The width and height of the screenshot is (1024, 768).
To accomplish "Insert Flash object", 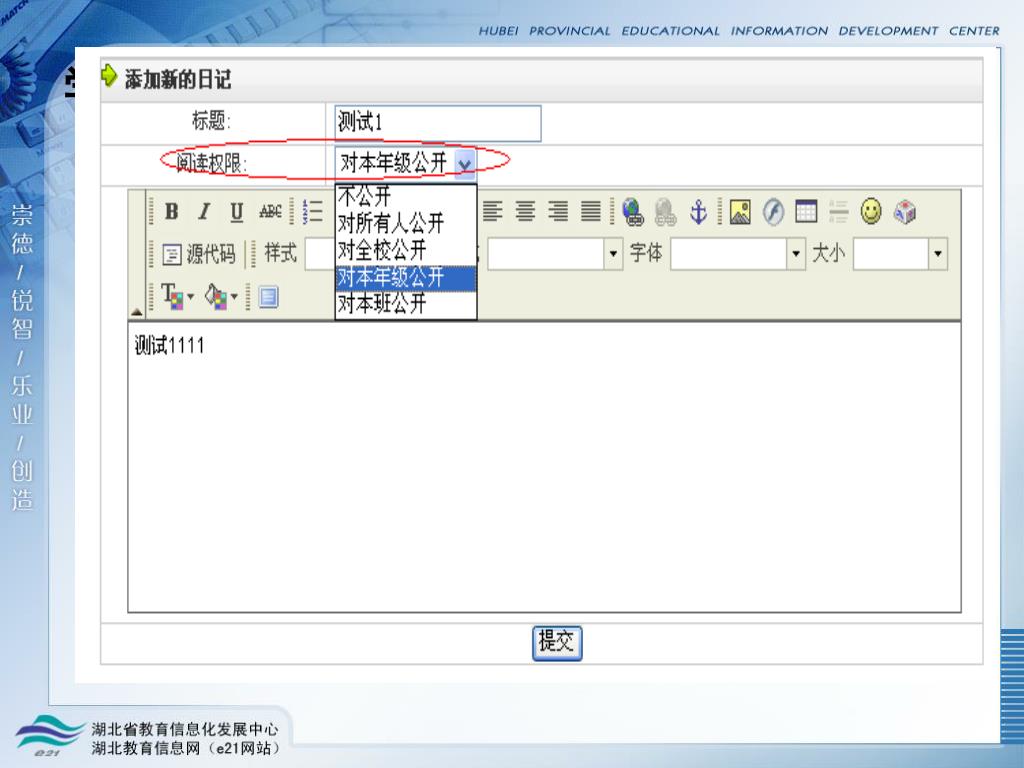I will point(773,212).
